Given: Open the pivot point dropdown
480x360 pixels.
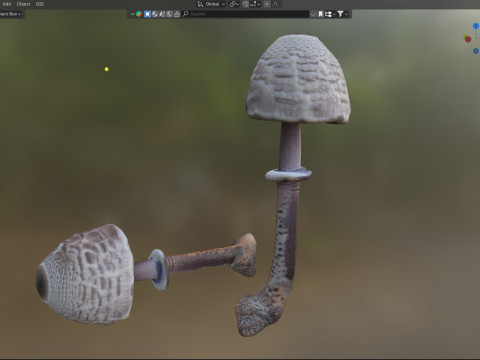Looking at the screenshot, I should pos(234,4).
